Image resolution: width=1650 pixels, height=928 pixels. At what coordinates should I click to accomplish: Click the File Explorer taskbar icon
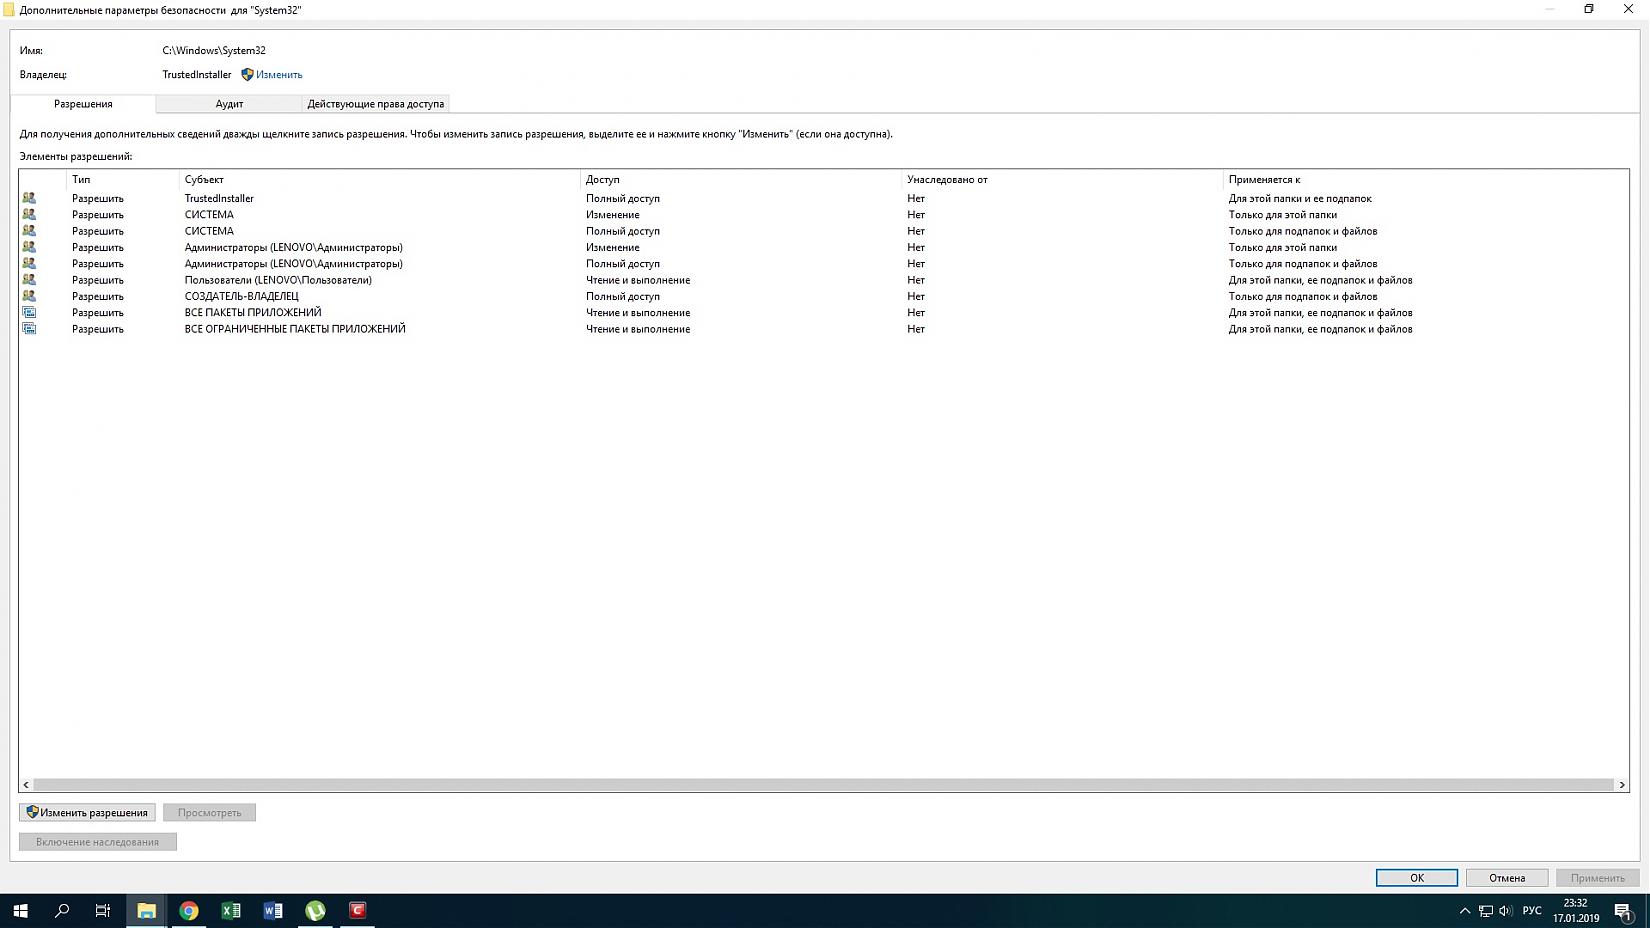(x=147, y=910)
